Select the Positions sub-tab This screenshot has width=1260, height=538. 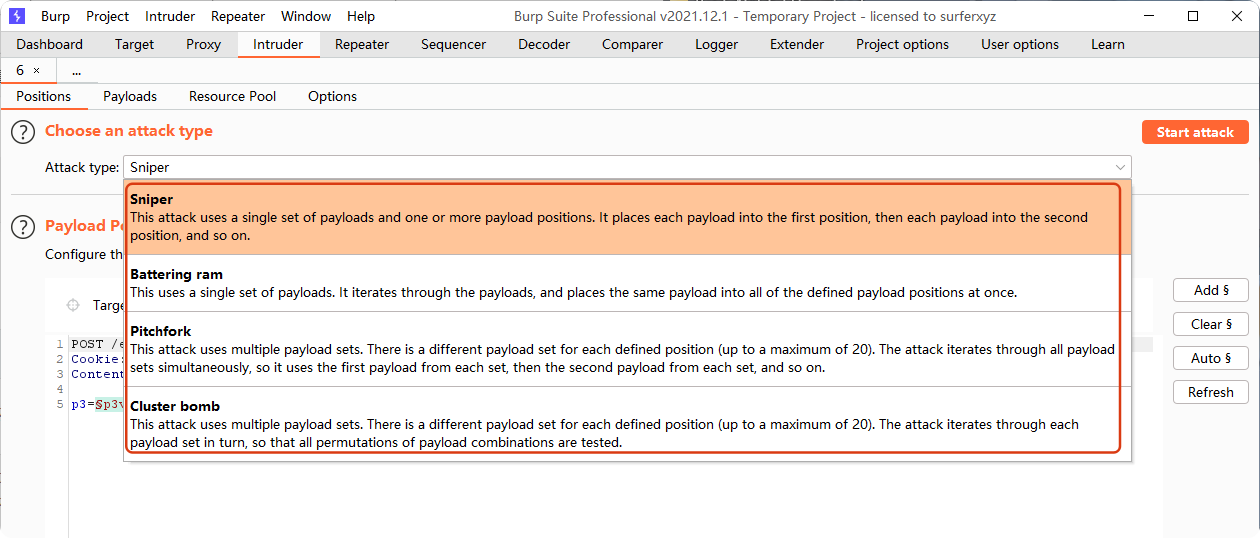(x=44, y=96)
